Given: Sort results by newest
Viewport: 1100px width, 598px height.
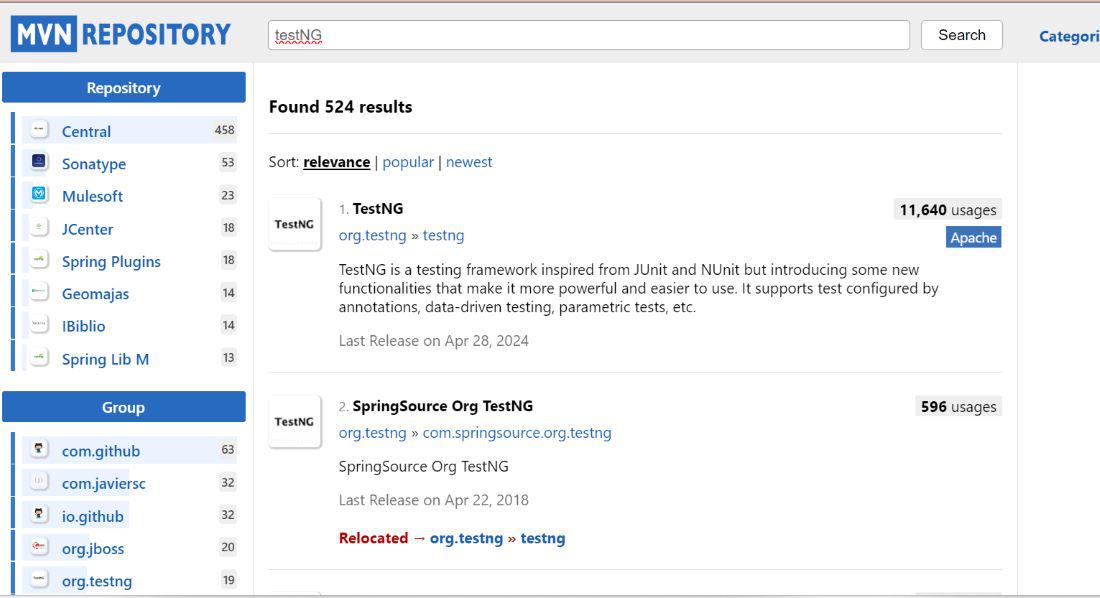Looking at the screenshot, I should (x=469, y=162).
